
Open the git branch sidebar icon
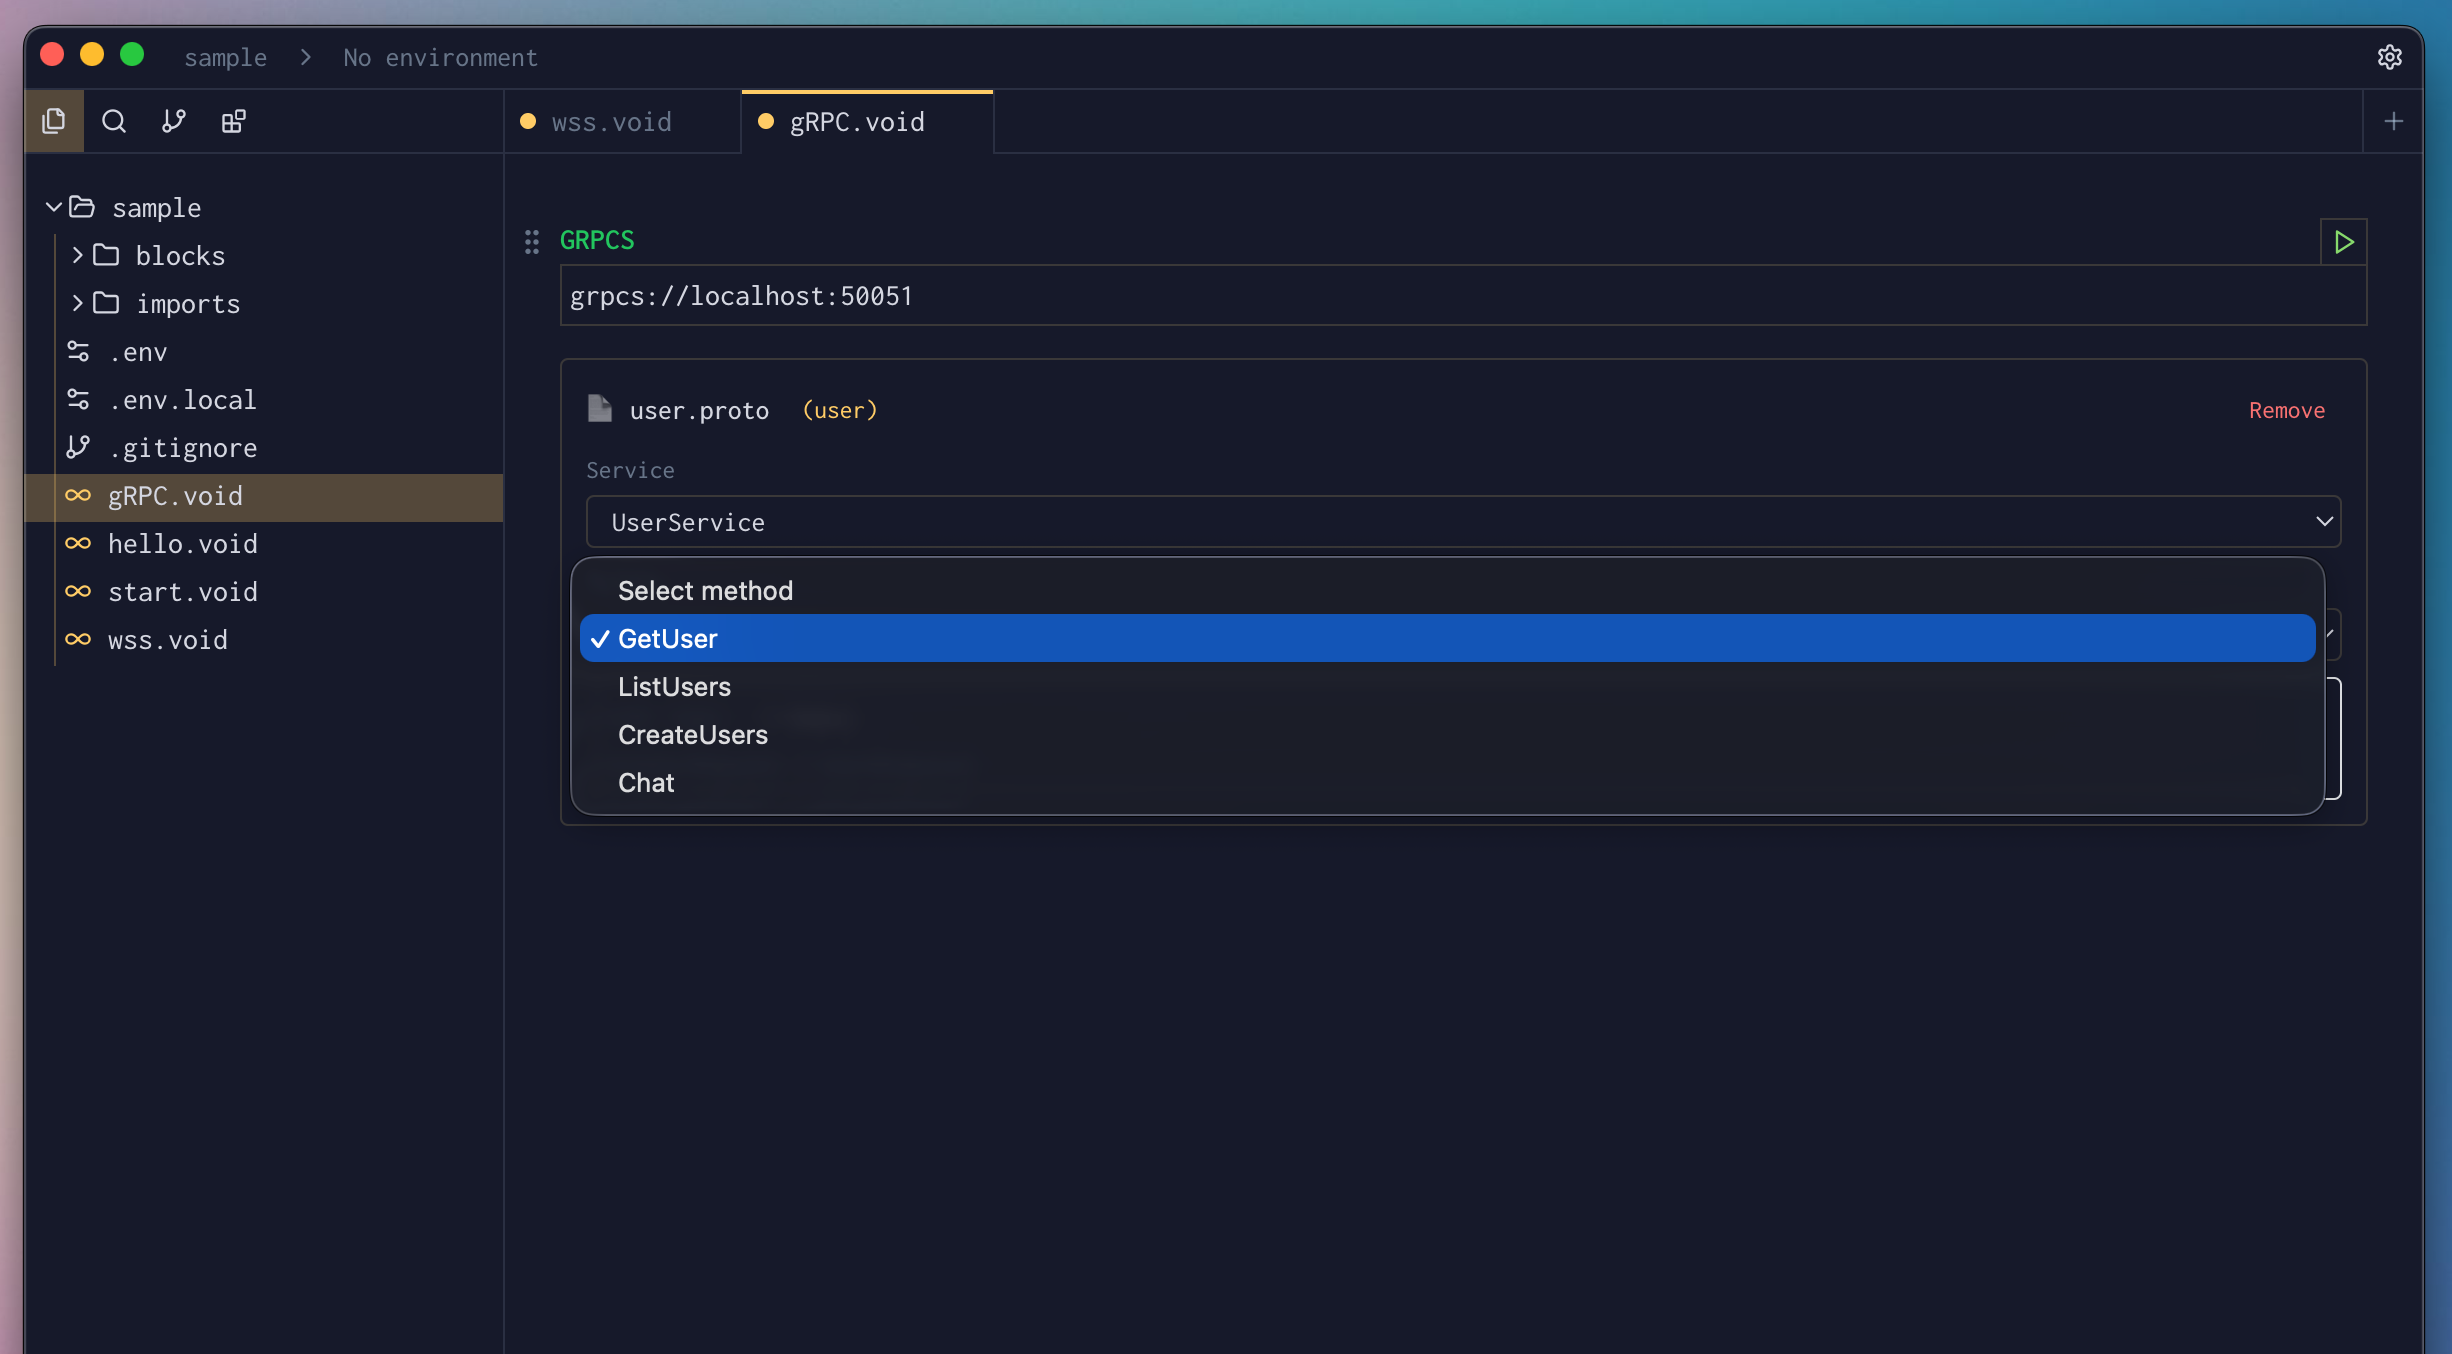pyautogui.click(x=174, y=121)
